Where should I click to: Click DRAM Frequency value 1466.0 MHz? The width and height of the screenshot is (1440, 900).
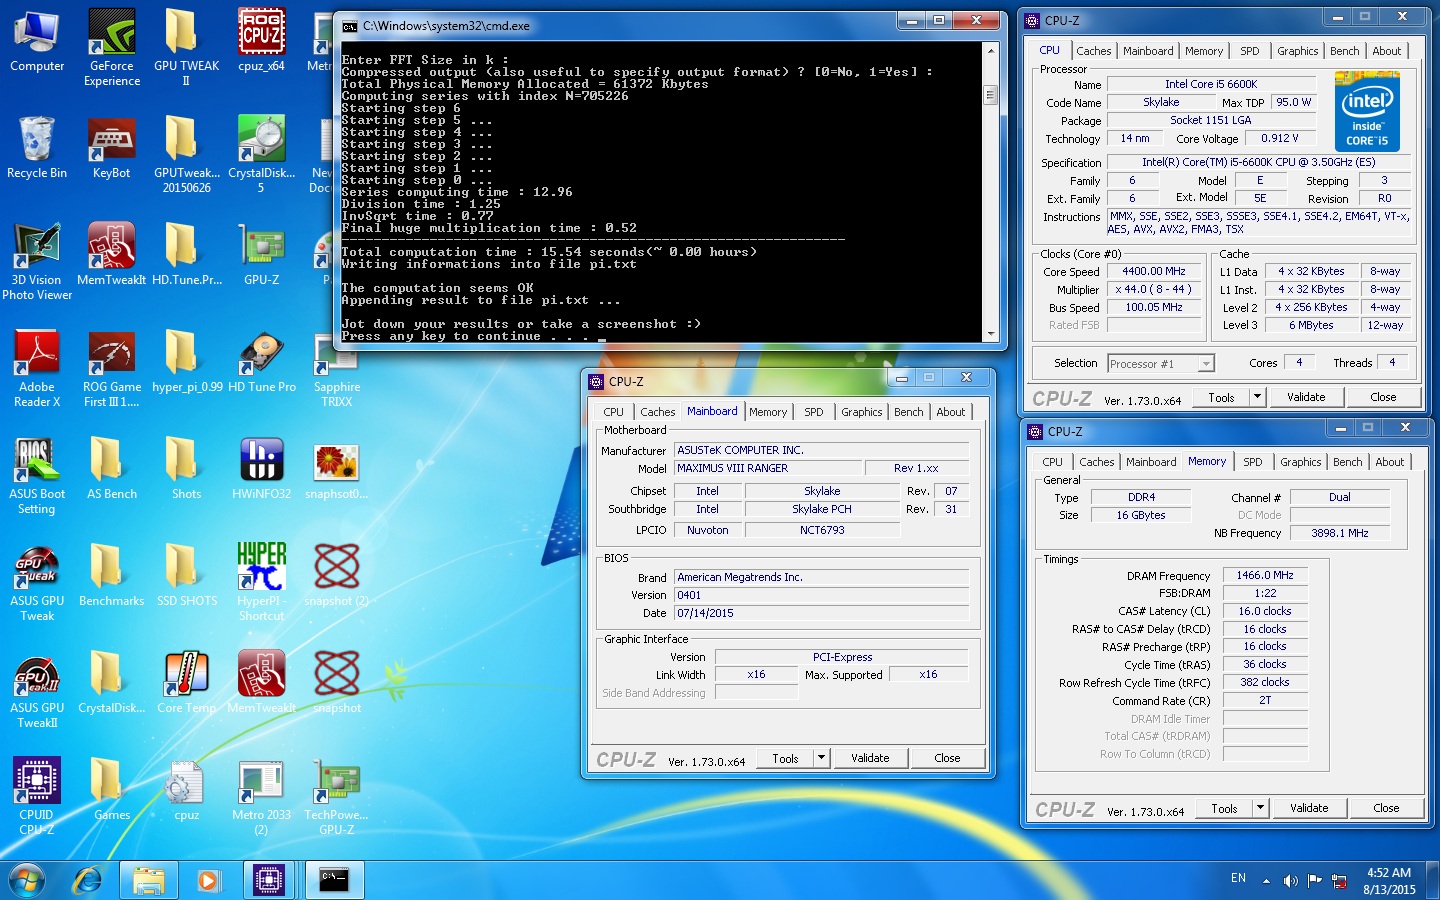point(1264,575)
